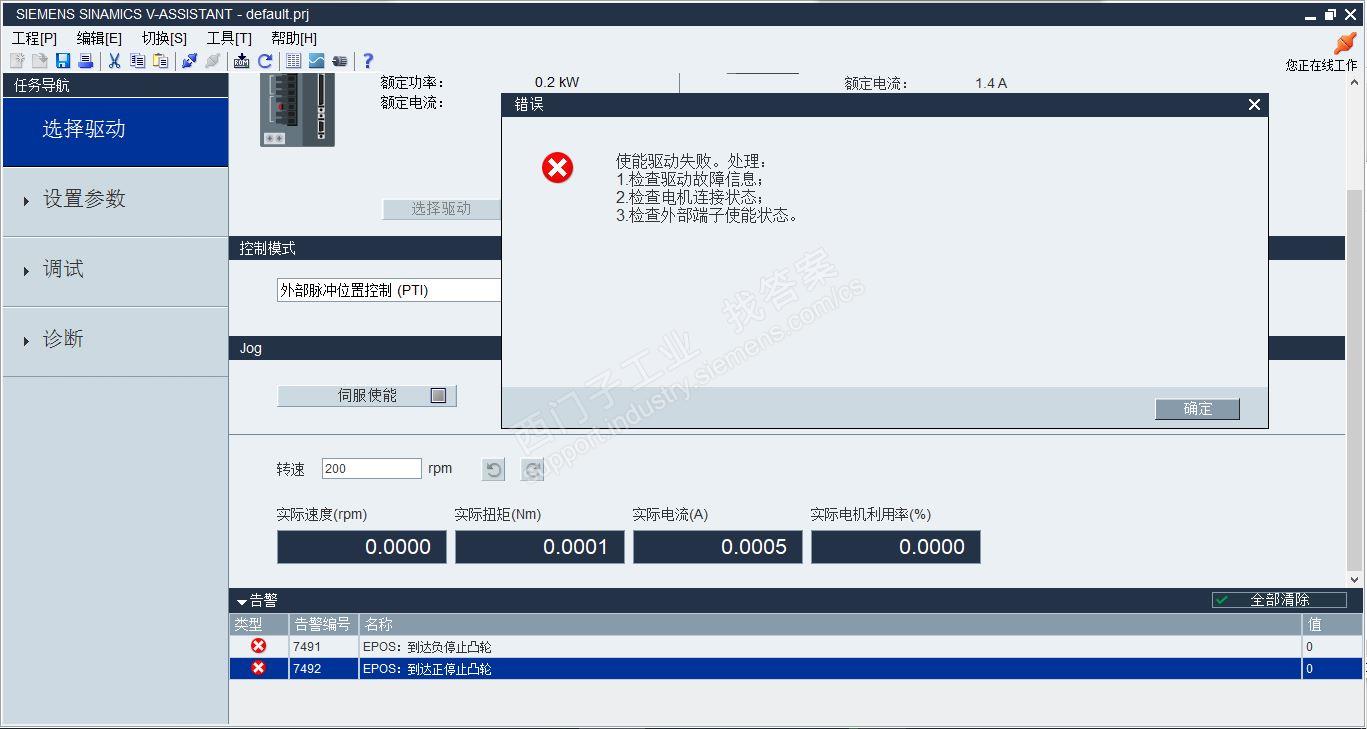
Task: Click the 告警编号 column header
Action: (324, 625)
